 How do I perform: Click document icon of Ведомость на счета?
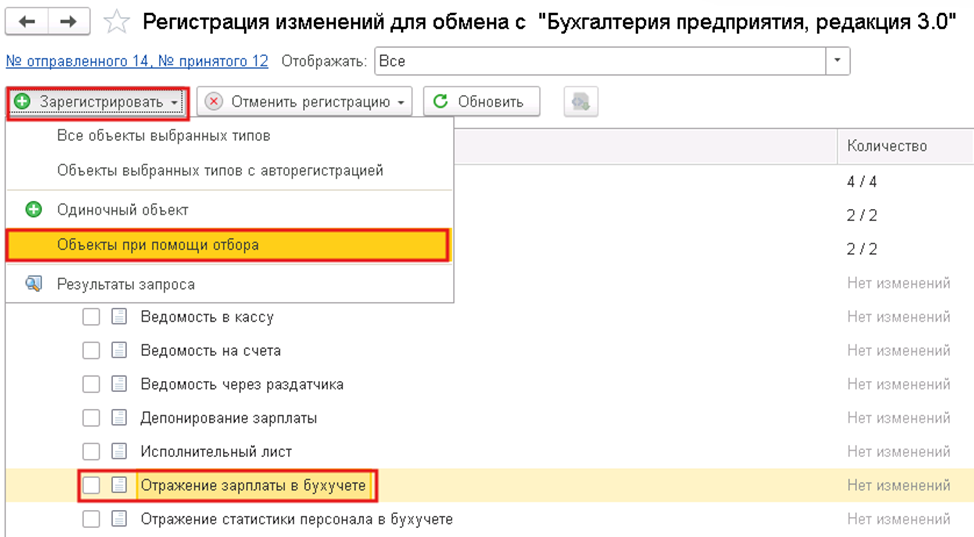pyautogui.click(x=119, y=351)
